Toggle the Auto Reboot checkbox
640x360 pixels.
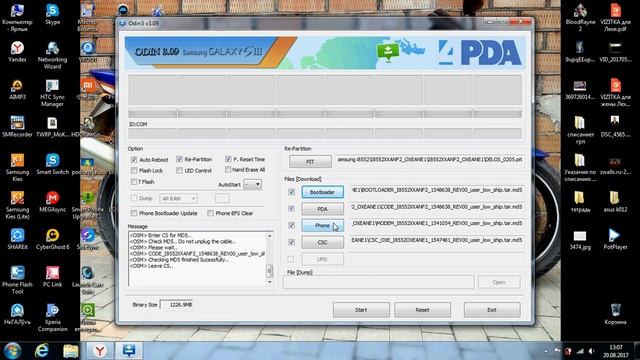coord(134,160)
